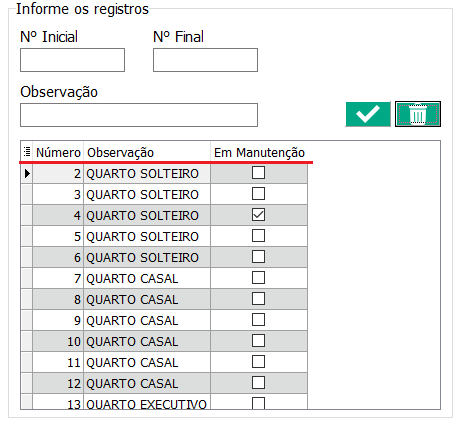Click into the Observação text field
This screenshot has height=424, width=464.
click(139, 115)
